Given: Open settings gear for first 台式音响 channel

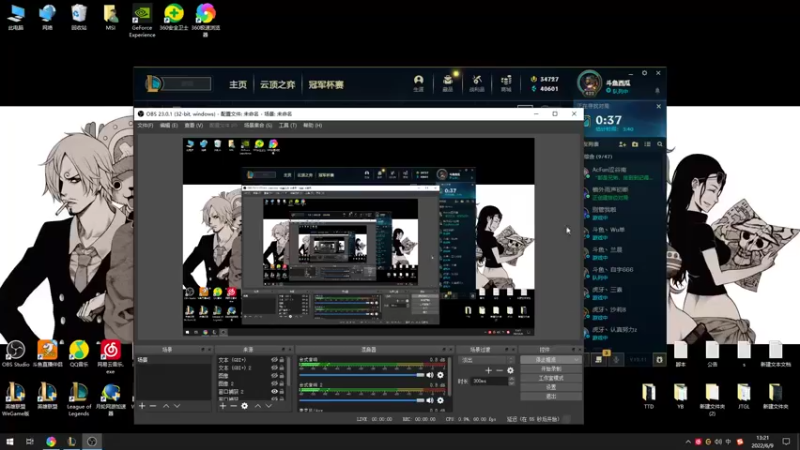Looking at the screenshot, I should pos(440,375).
